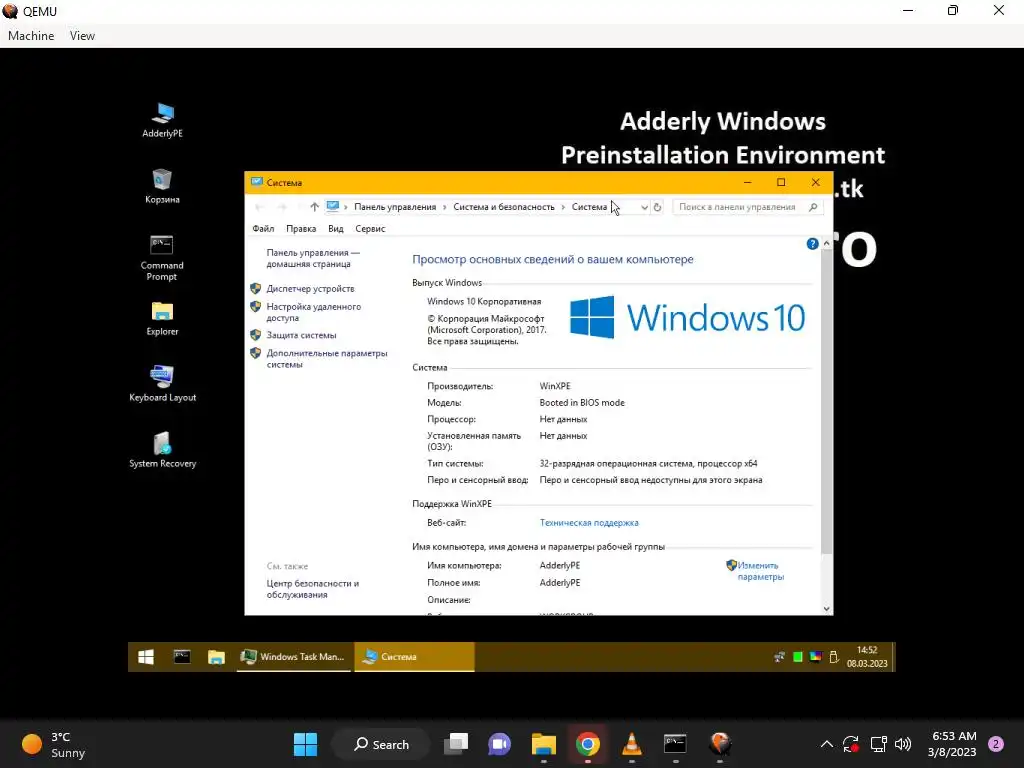Open the help question mark icon

point(812,244)
